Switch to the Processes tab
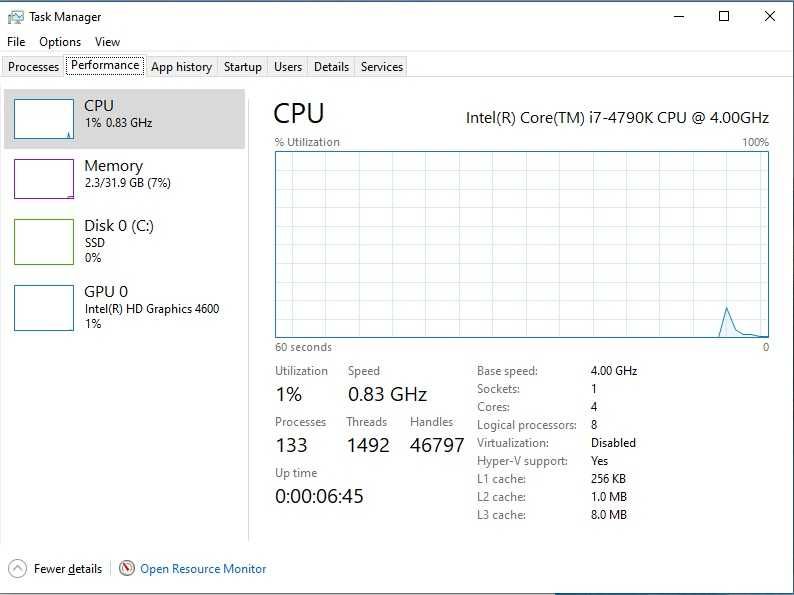This screenshot has width=794, height=595. tap(34, 67)
